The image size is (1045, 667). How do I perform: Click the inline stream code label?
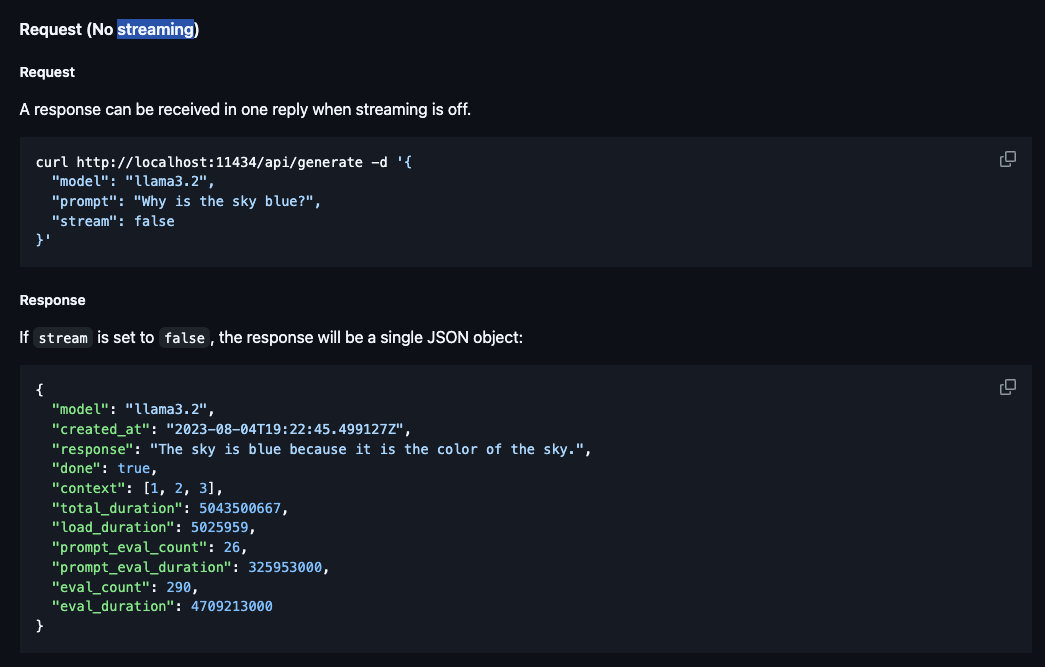coord(63,338)
